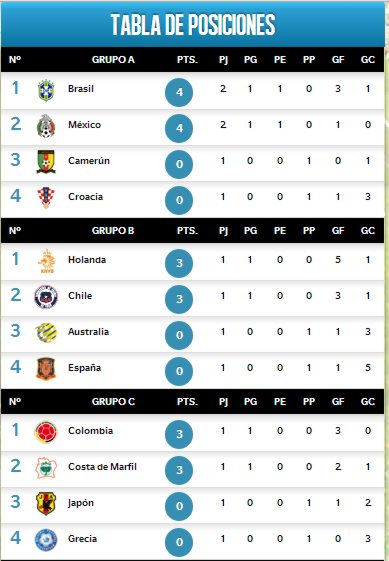Click Brasil's points circle showing 4

click(x=179, y=92)
